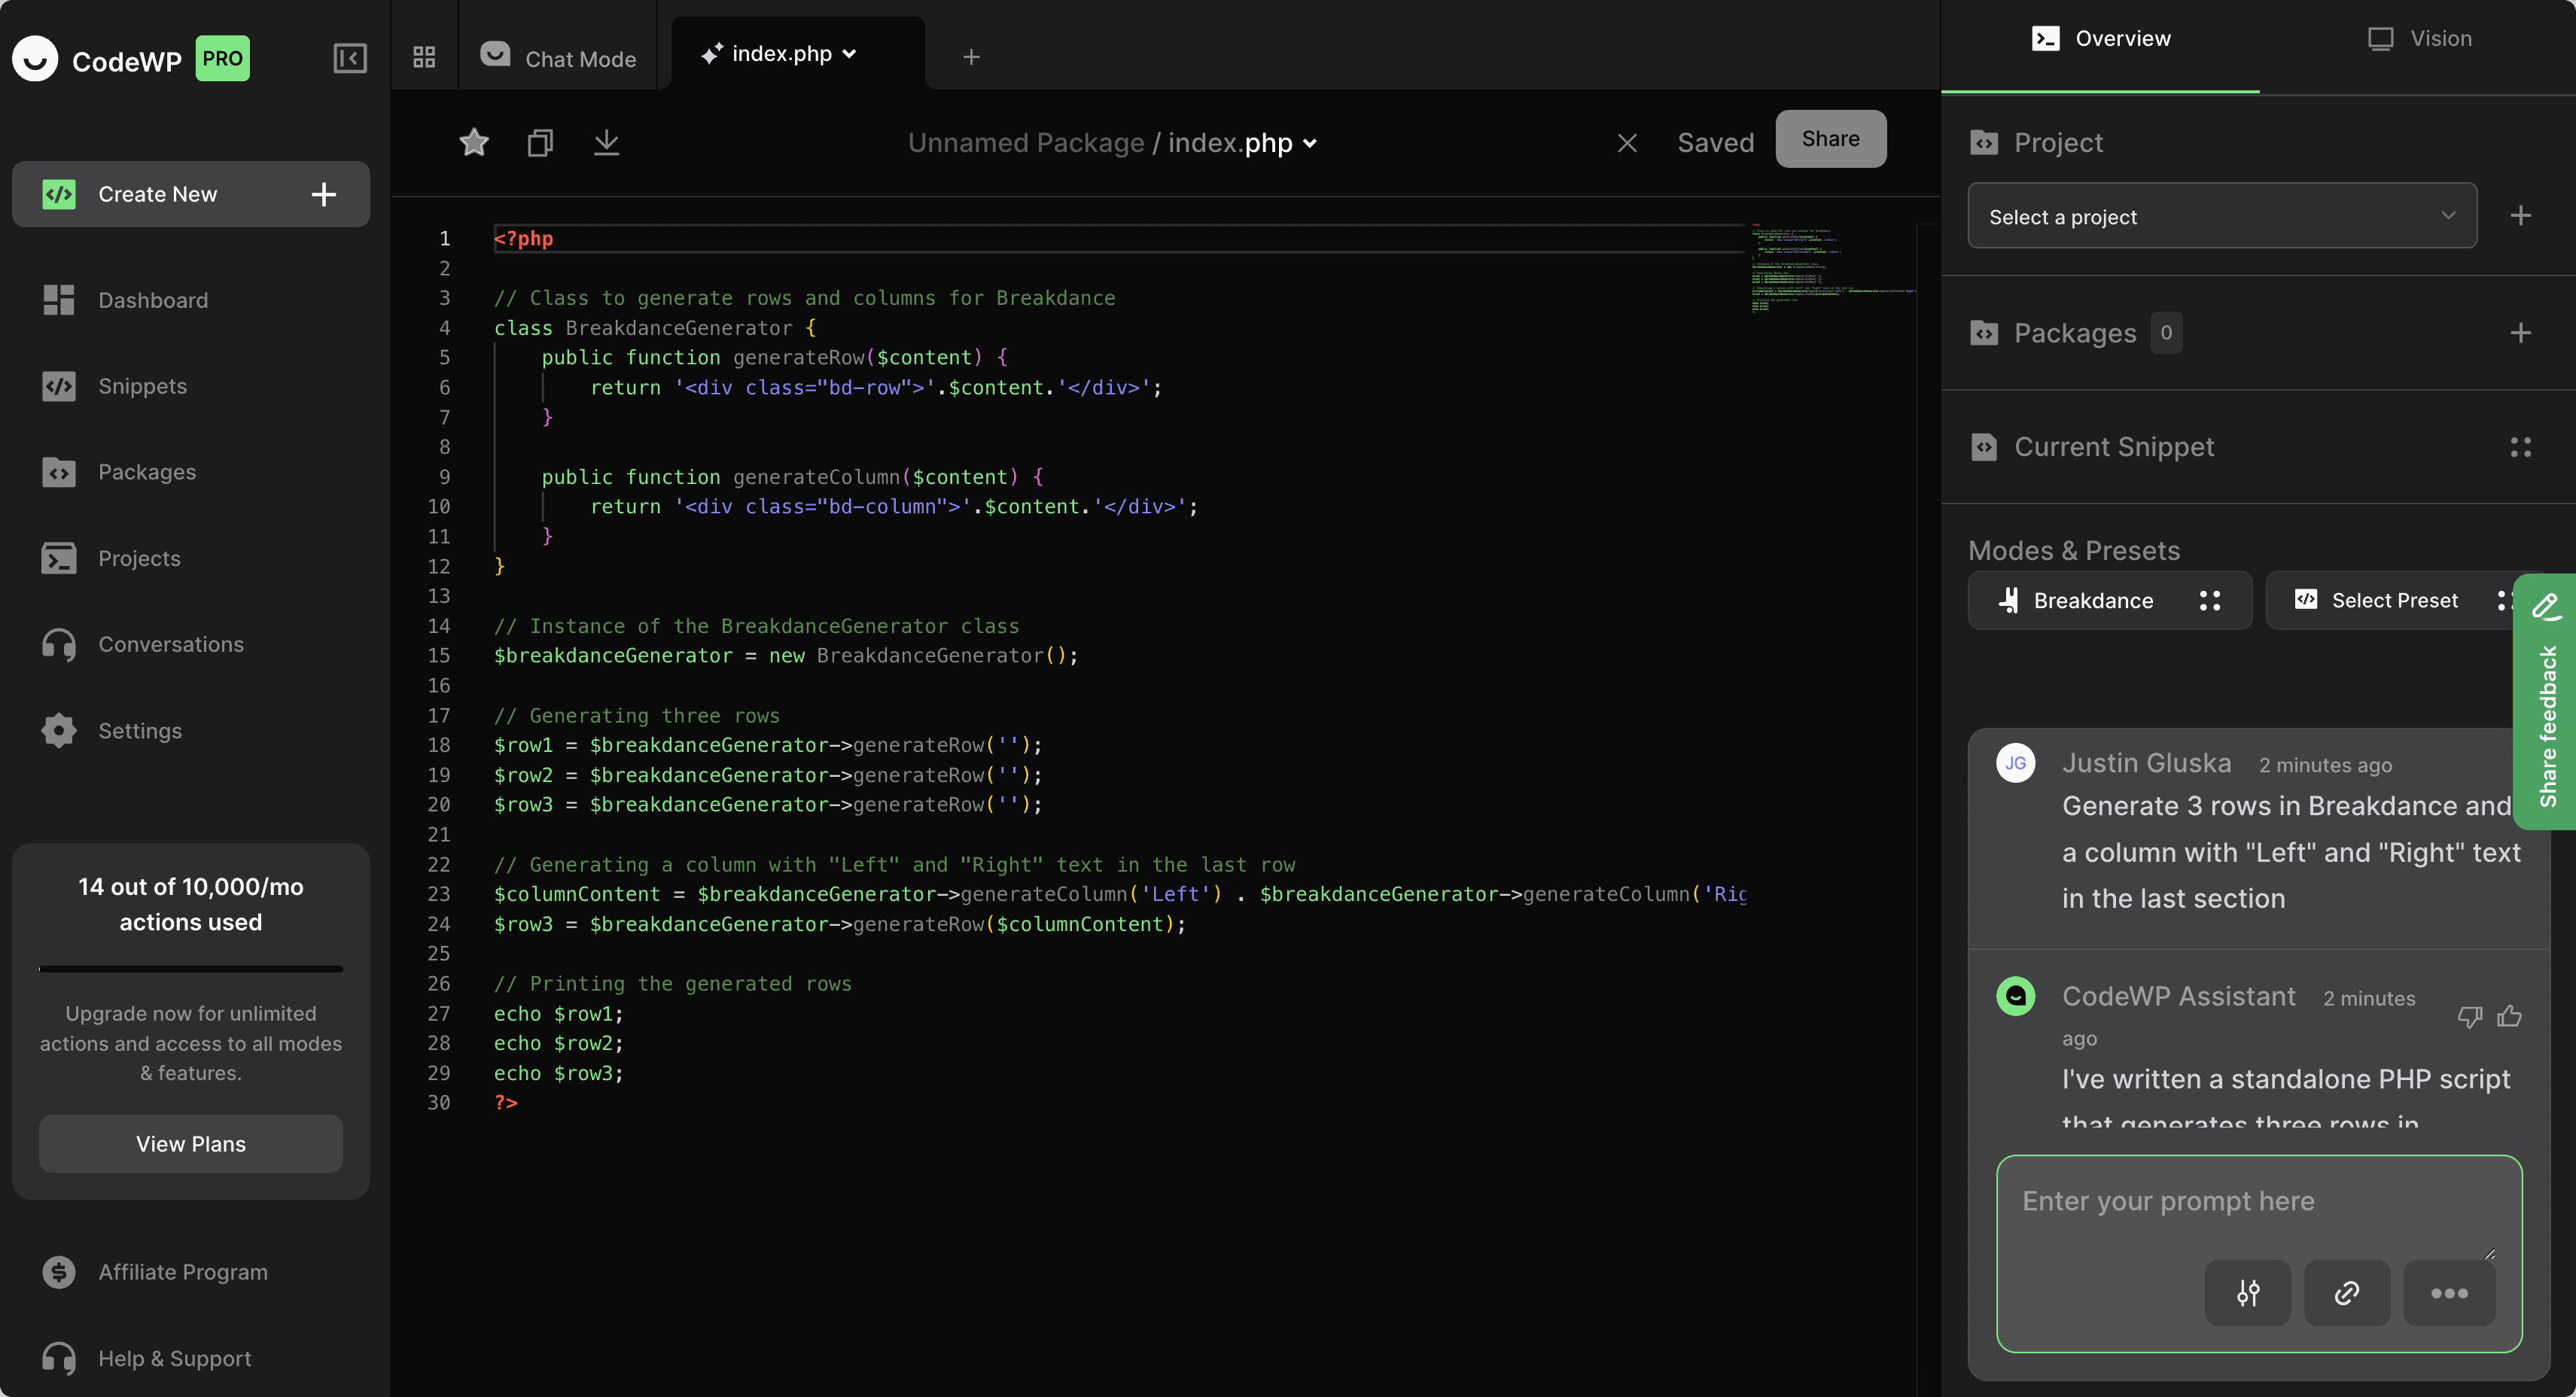Viewport: 2576px width, 1397px height.
Task: Add a new package with plus icon
Action: coord(2521,333)
